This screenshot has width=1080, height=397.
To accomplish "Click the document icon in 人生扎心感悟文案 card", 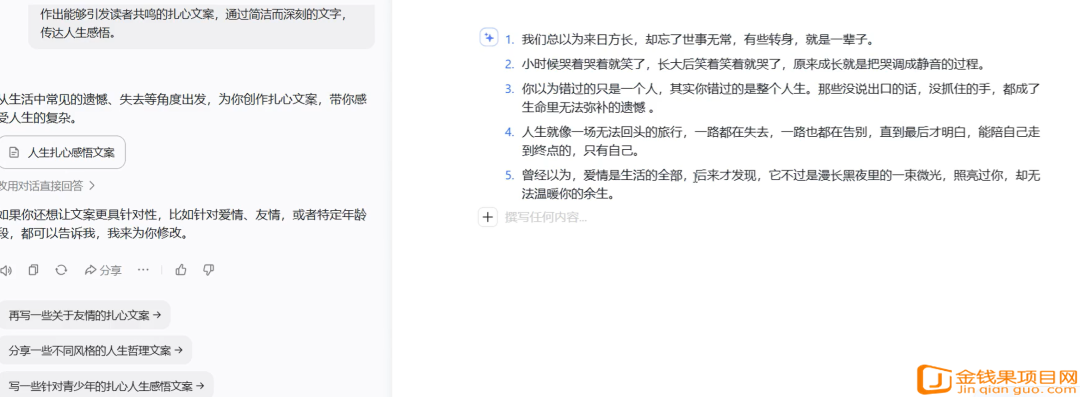I will point(14,153).
